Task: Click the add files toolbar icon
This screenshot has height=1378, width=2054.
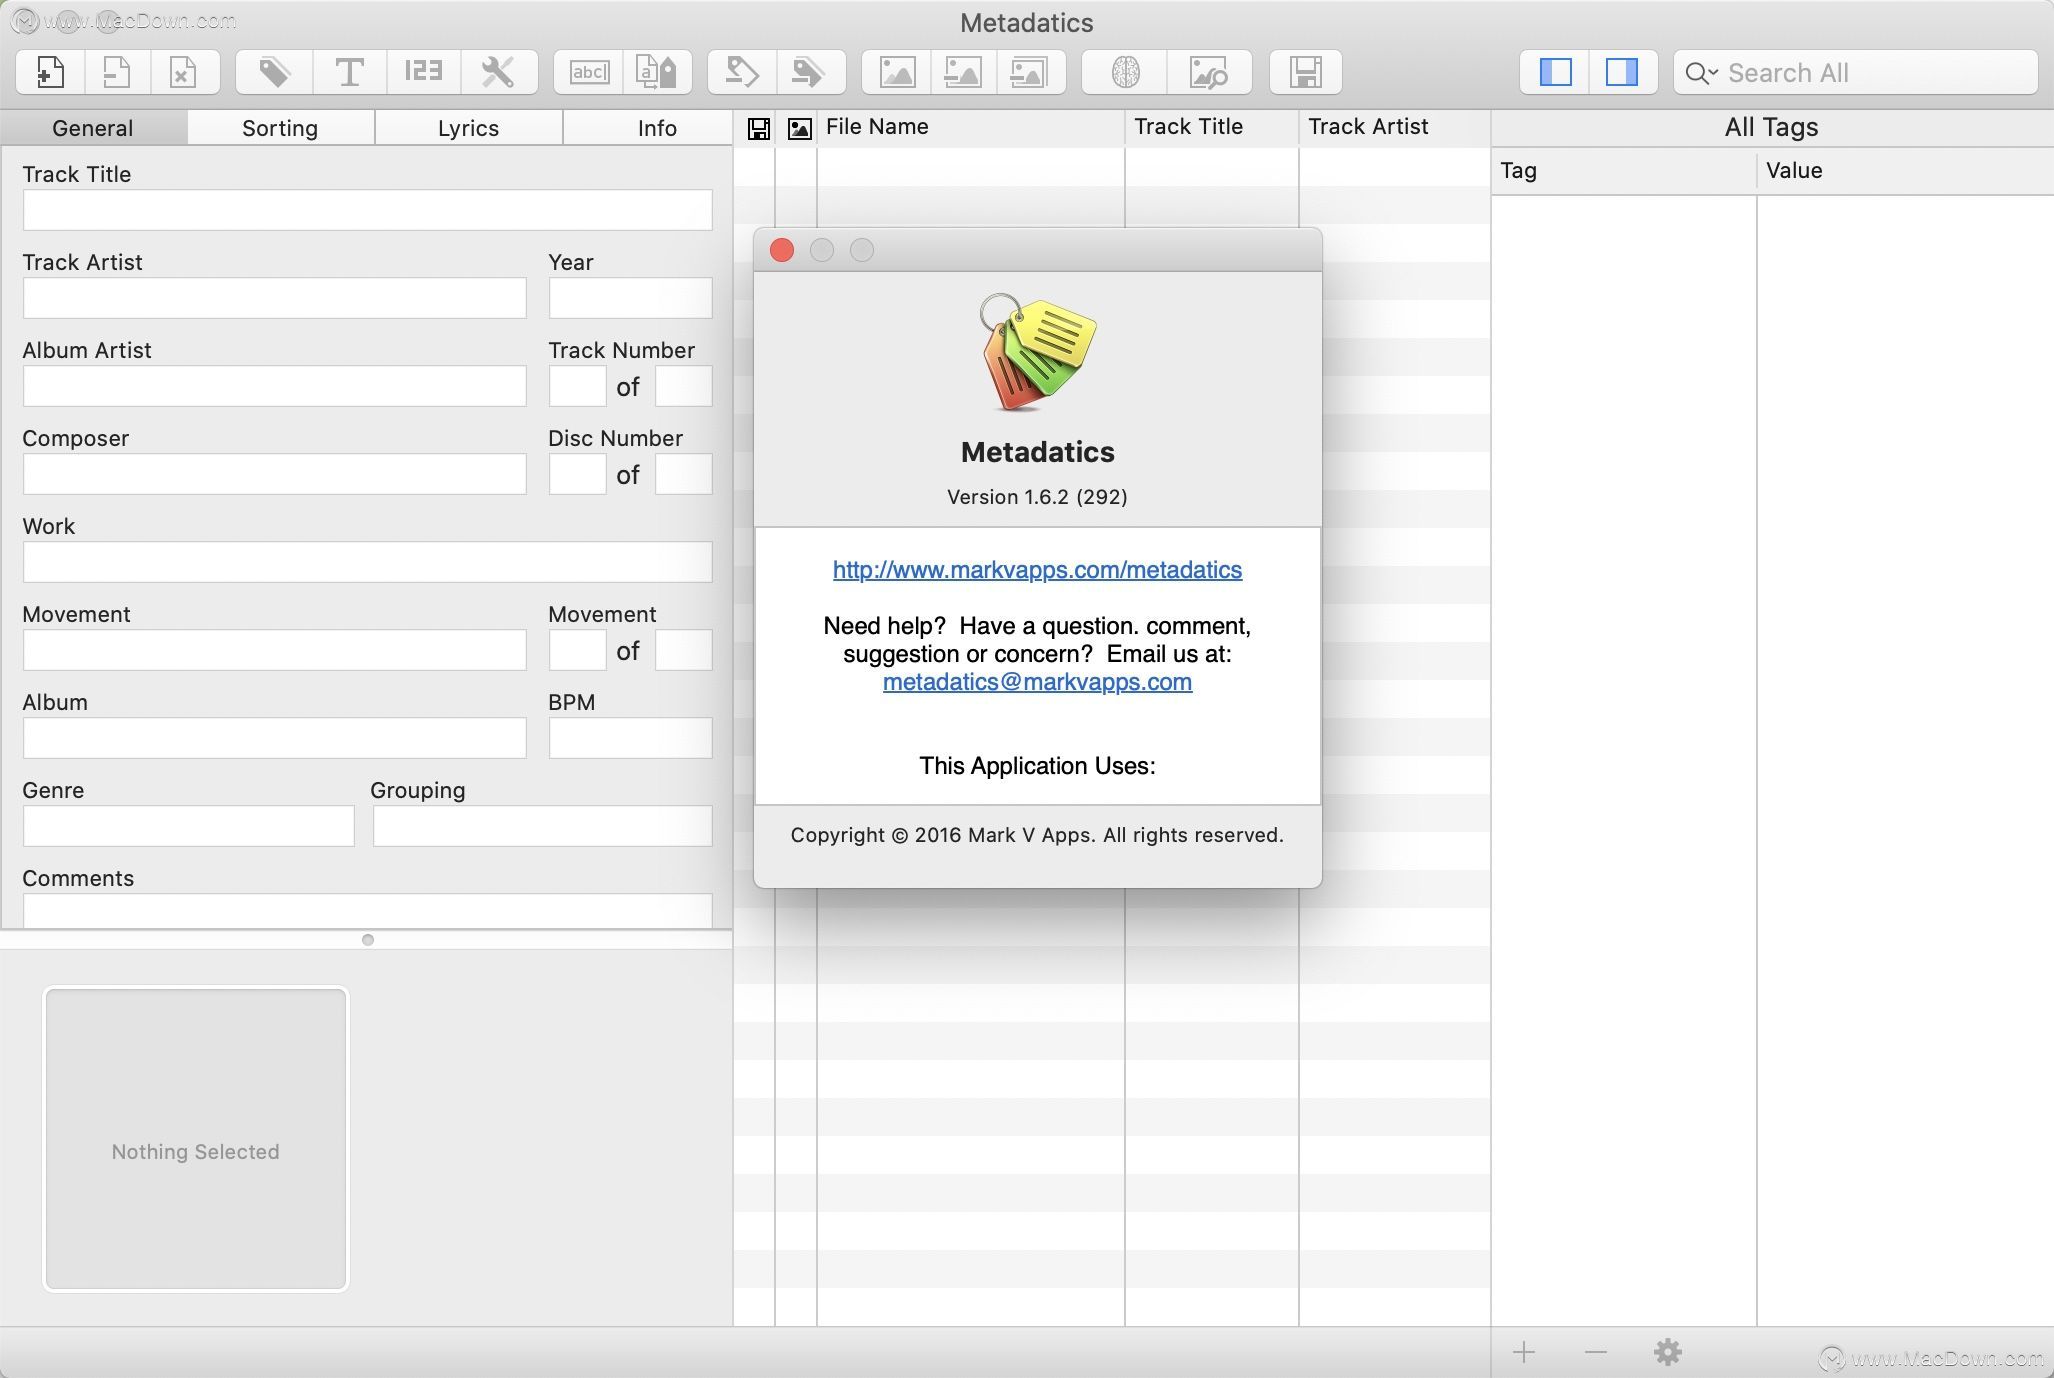Action: tap(50, 72)
